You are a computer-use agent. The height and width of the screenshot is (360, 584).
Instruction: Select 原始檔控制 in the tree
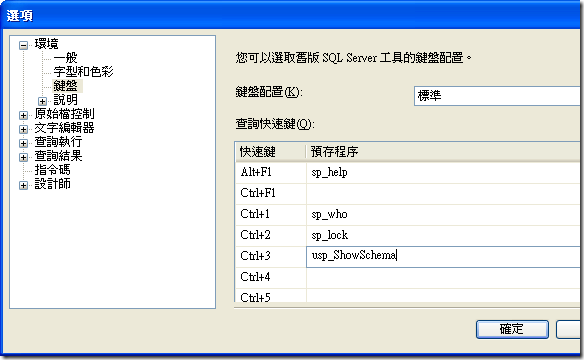(x=64, y=114)
